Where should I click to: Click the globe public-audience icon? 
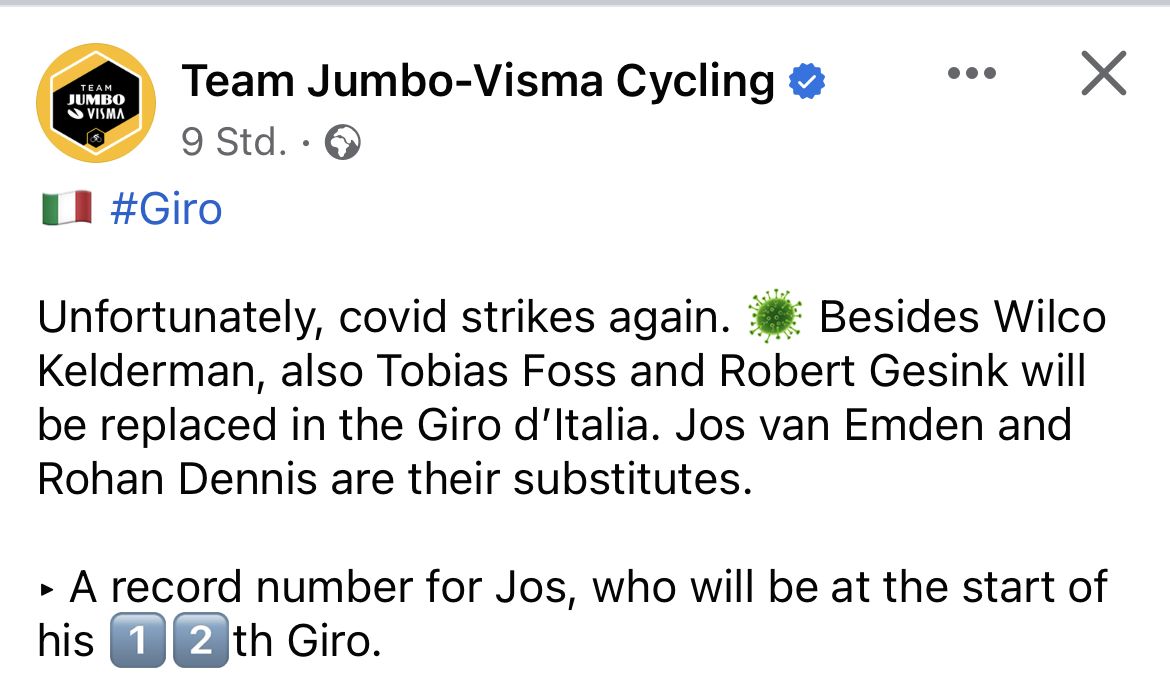point(343,144)
